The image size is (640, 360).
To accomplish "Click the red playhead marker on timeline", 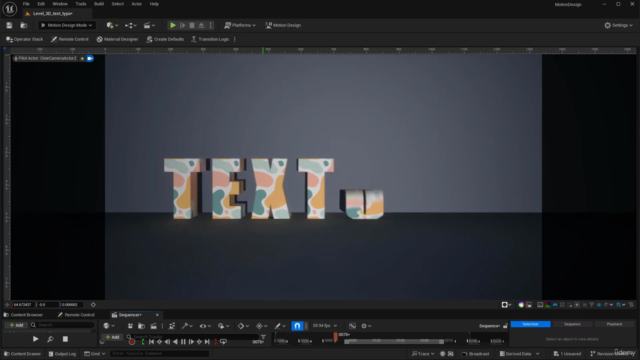I will point(336,337).
